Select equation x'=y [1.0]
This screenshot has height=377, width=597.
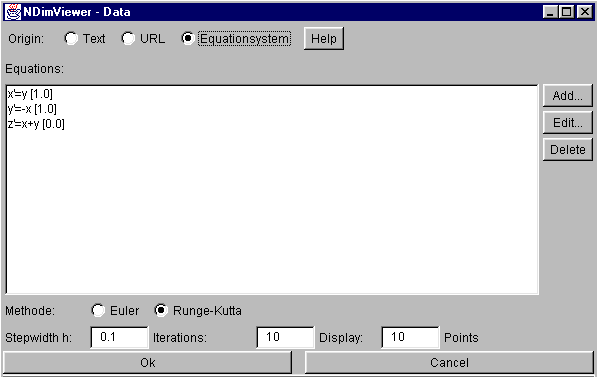(30, 94)
